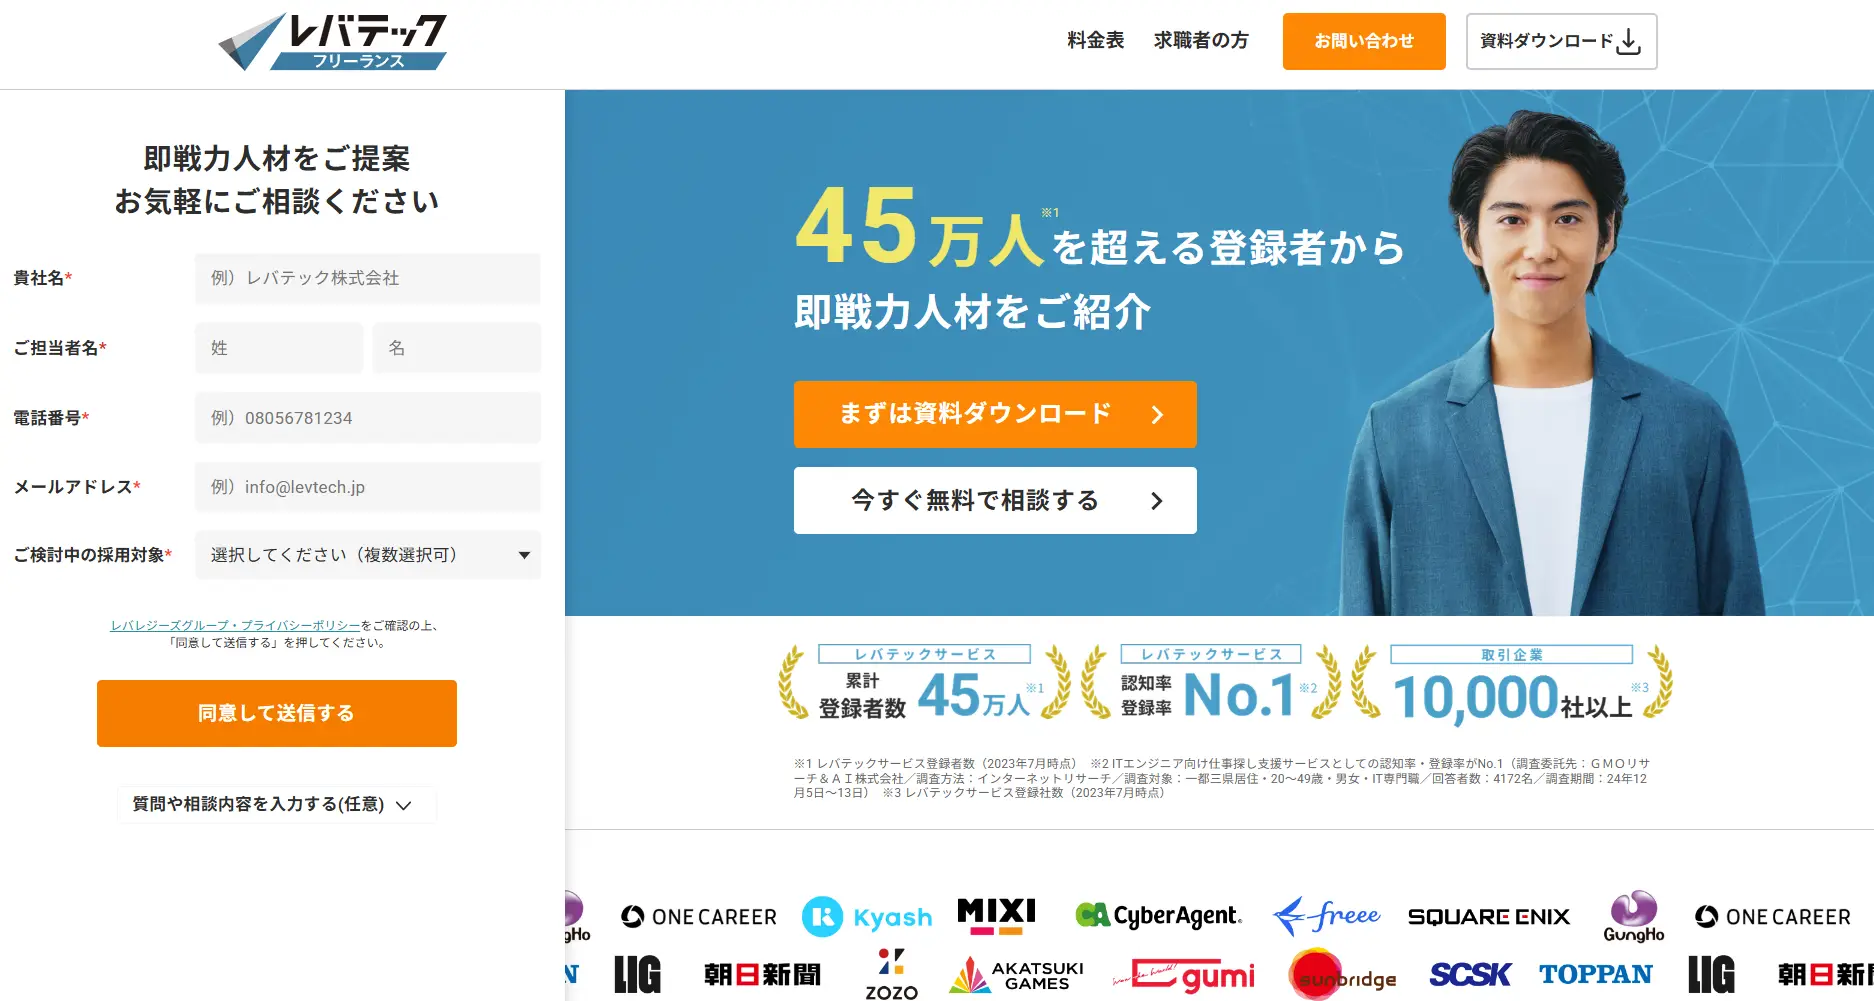Focus the 貴社名 company name field
This screenshot has height=1001, width=1874.
(x=368, y=278)
